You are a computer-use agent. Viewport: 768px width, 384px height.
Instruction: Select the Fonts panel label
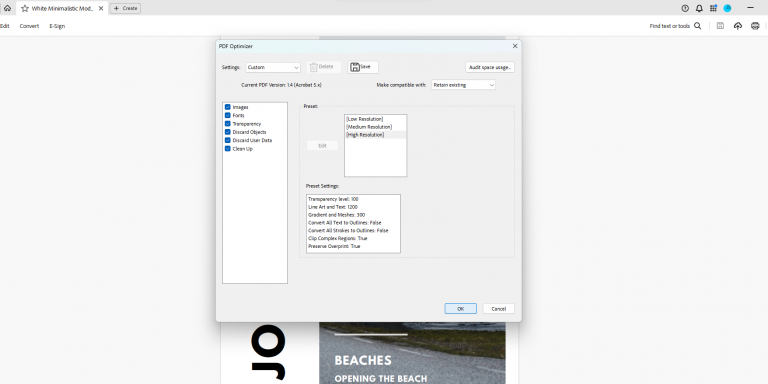point(239,115)
